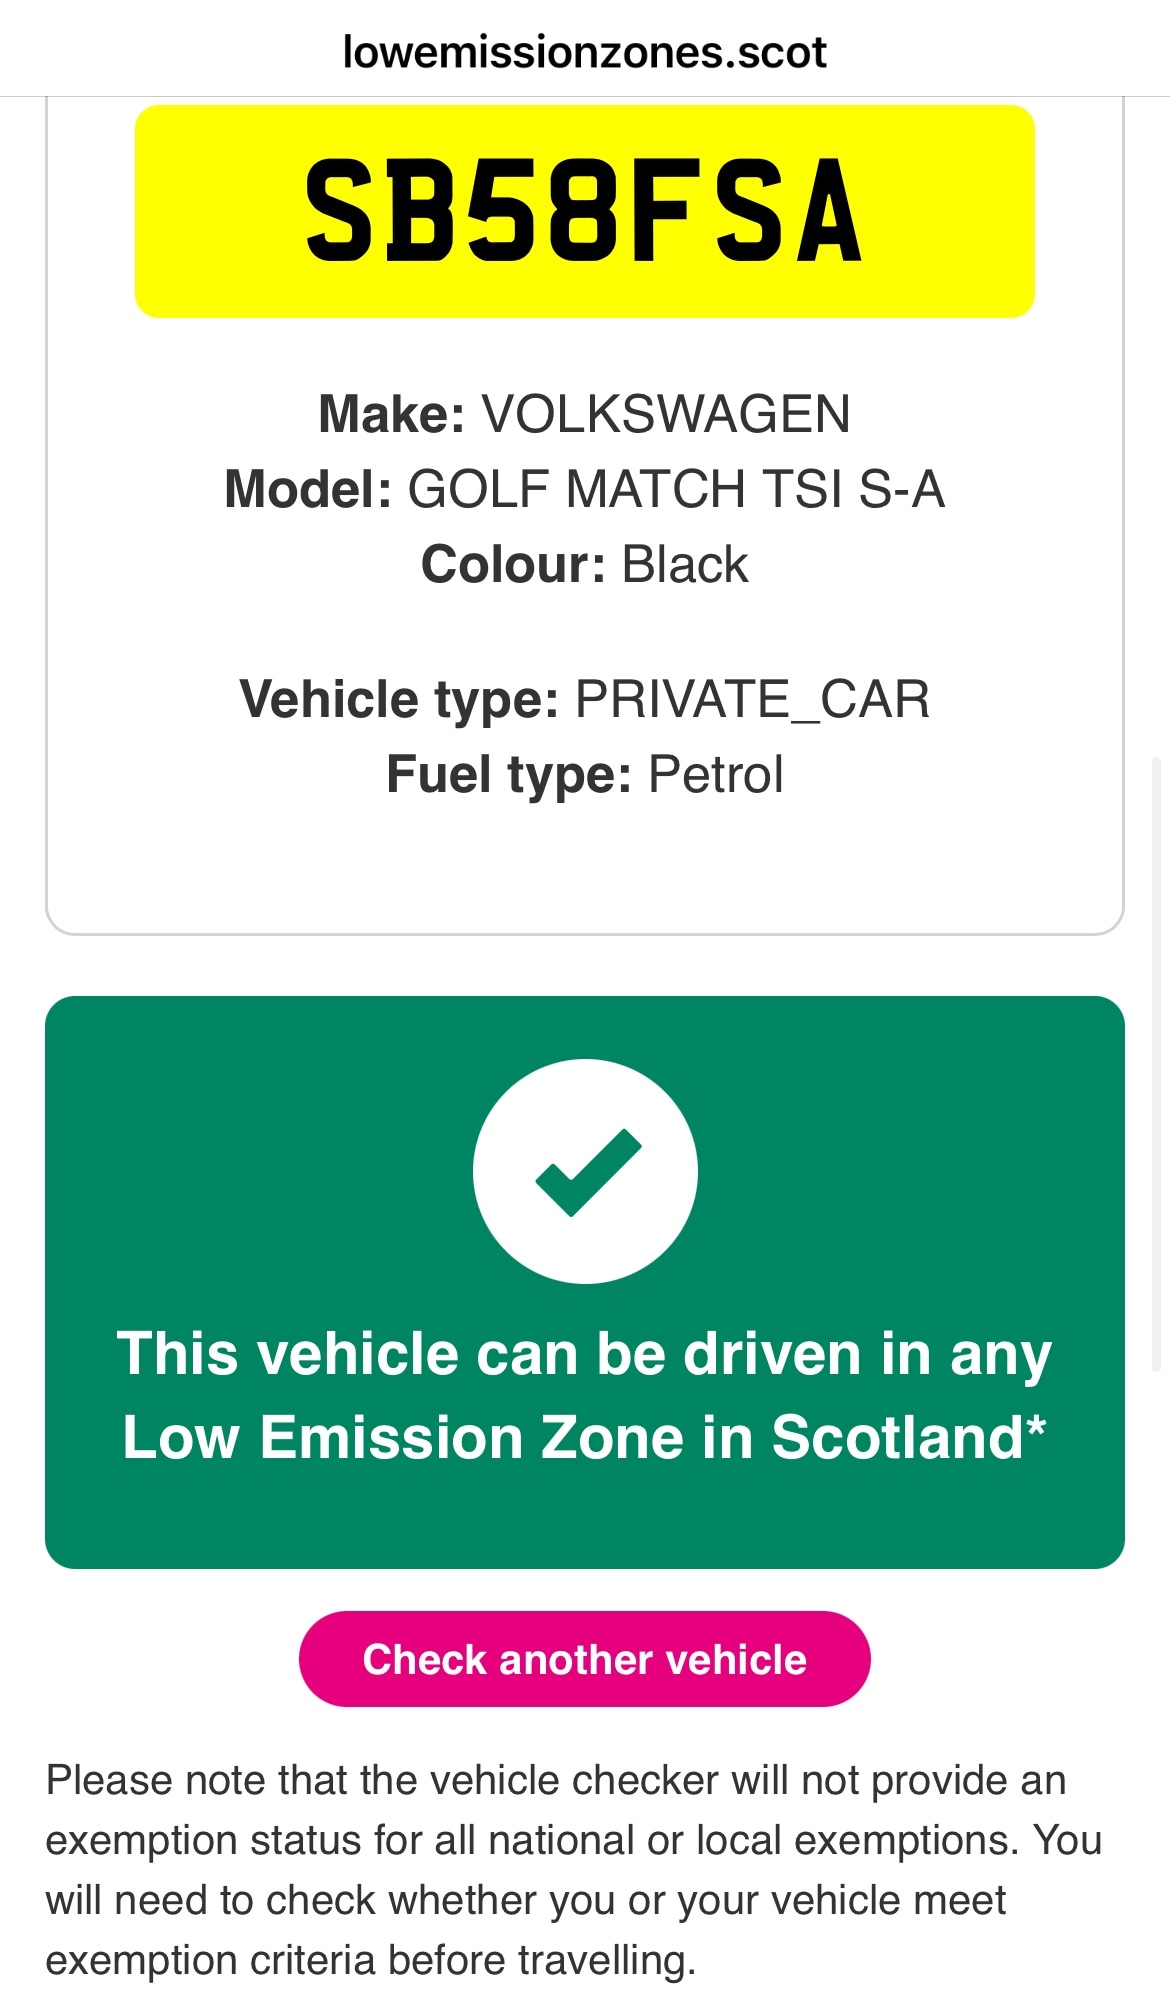Select the GOLF MATCH TSI S-A model text
This screenshot has height=2006, width=1170.
[676, 489]
